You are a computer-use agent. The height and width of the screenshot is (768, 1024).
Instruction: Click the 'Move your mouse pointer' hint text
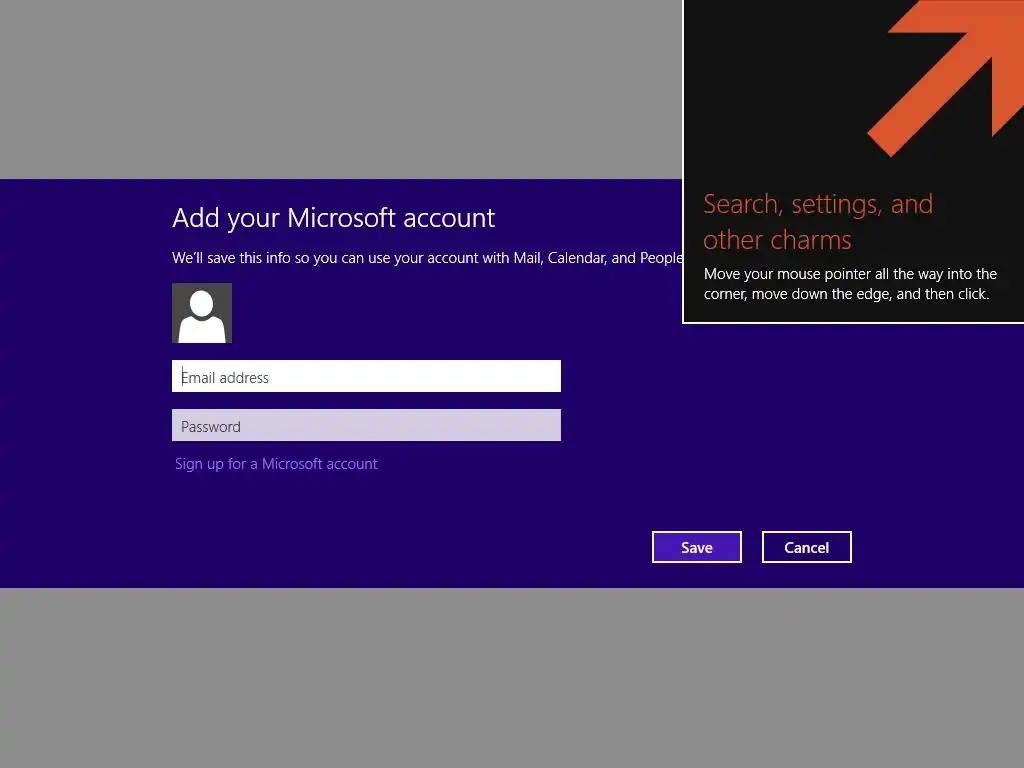click(850, 284)
